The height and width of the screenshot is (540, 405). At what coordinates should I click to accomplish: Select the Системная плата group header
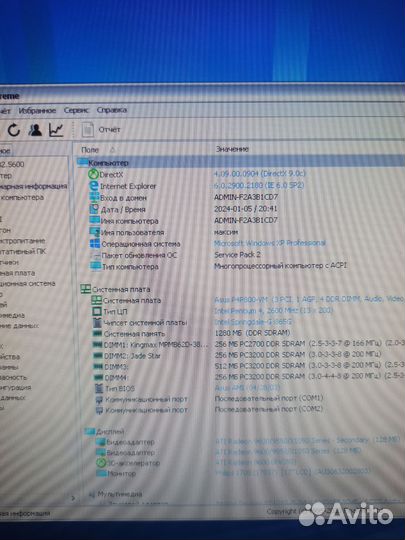click(x=115, y=289)
